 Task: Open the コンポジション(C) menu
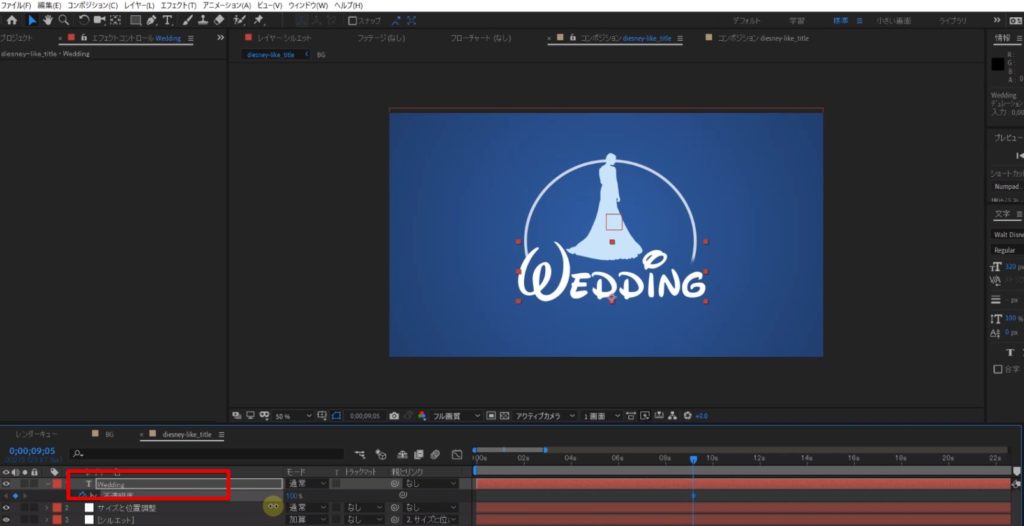click(92, 5)
